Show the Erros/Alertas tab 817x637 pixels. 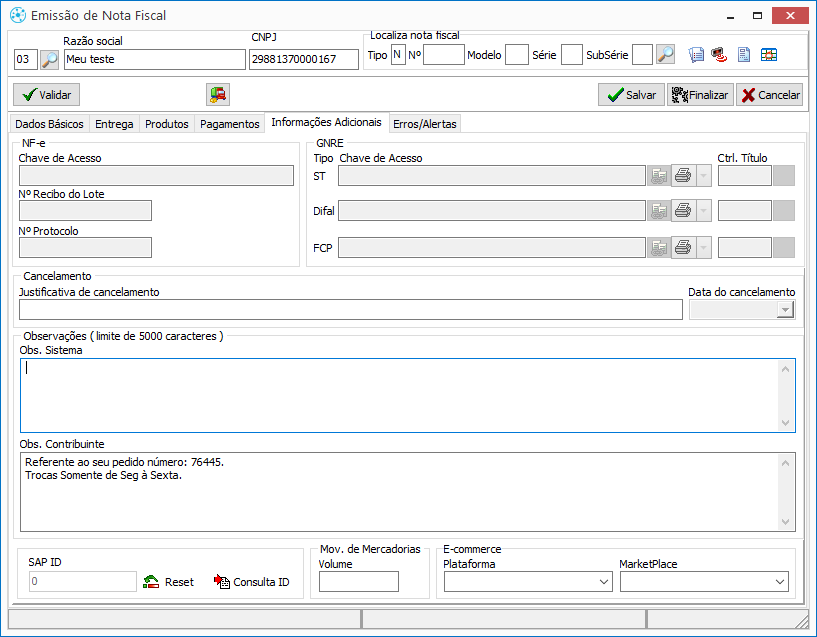tap(425, 124)
